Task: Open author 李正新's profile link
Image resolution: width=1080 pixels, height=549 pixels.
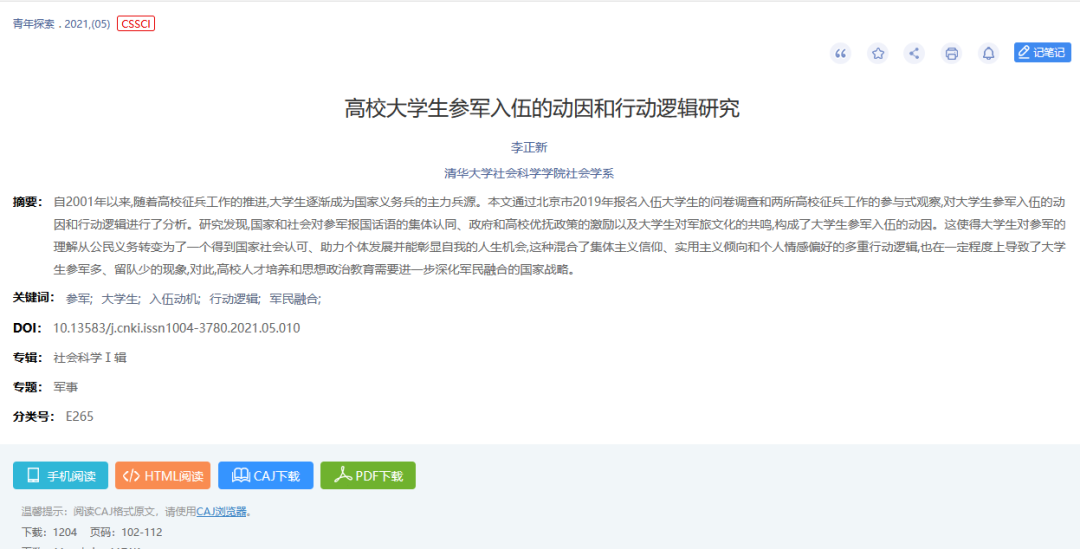Action: 529,147
